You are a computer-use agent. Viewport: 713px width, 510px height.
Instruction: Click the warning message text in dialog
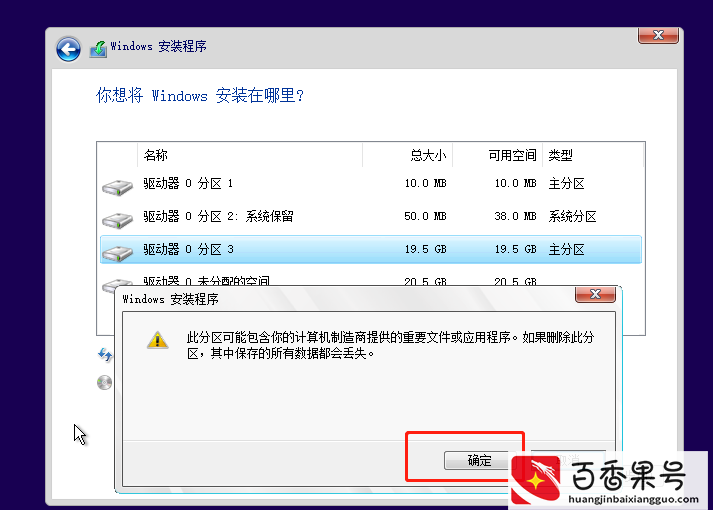click(x=390, y=345)
